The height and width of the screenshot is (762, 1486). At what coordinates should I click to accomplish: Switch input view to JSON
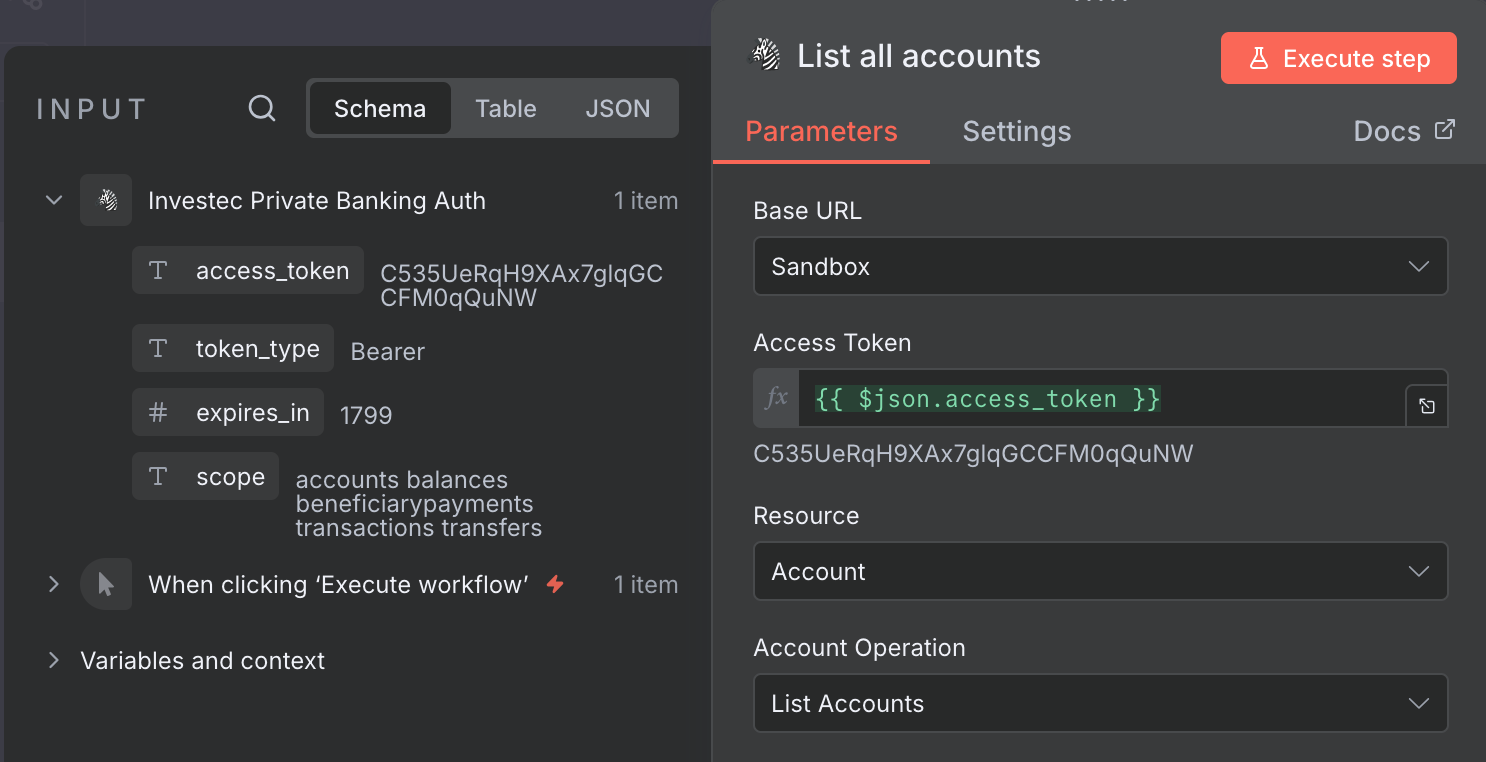pos(618,108)
